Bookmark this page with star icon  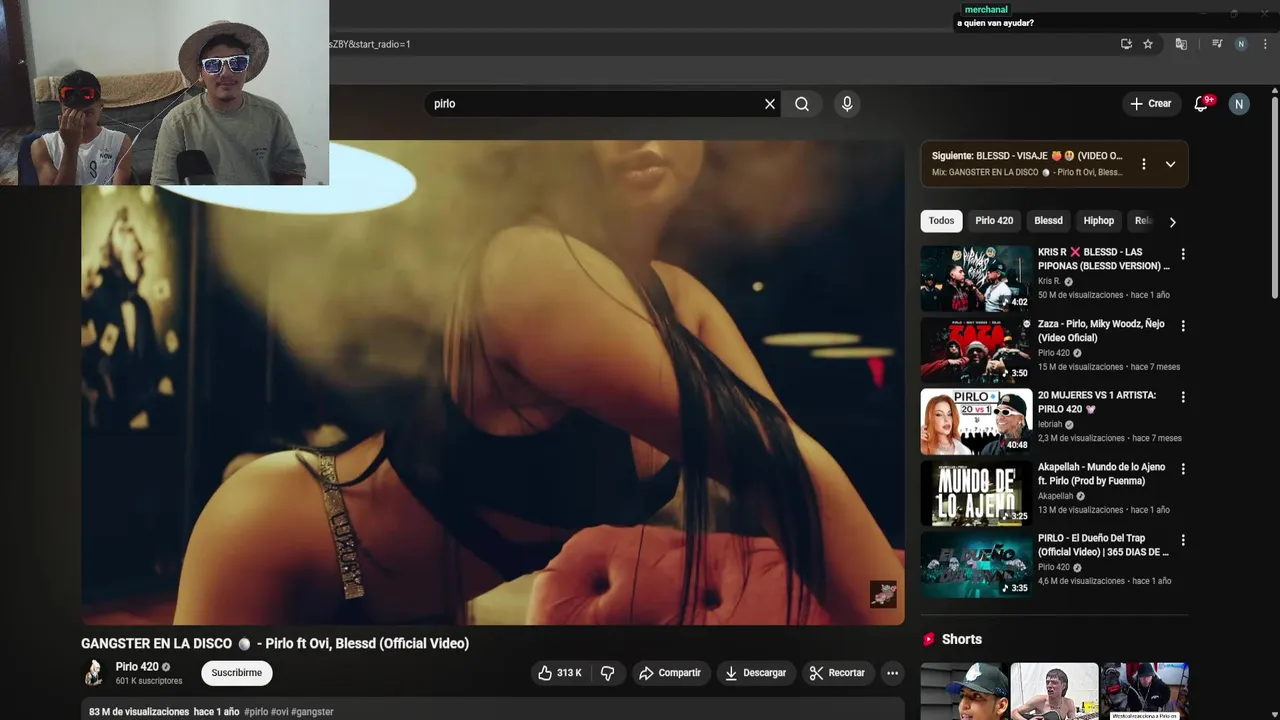[x=1148, y=44]
